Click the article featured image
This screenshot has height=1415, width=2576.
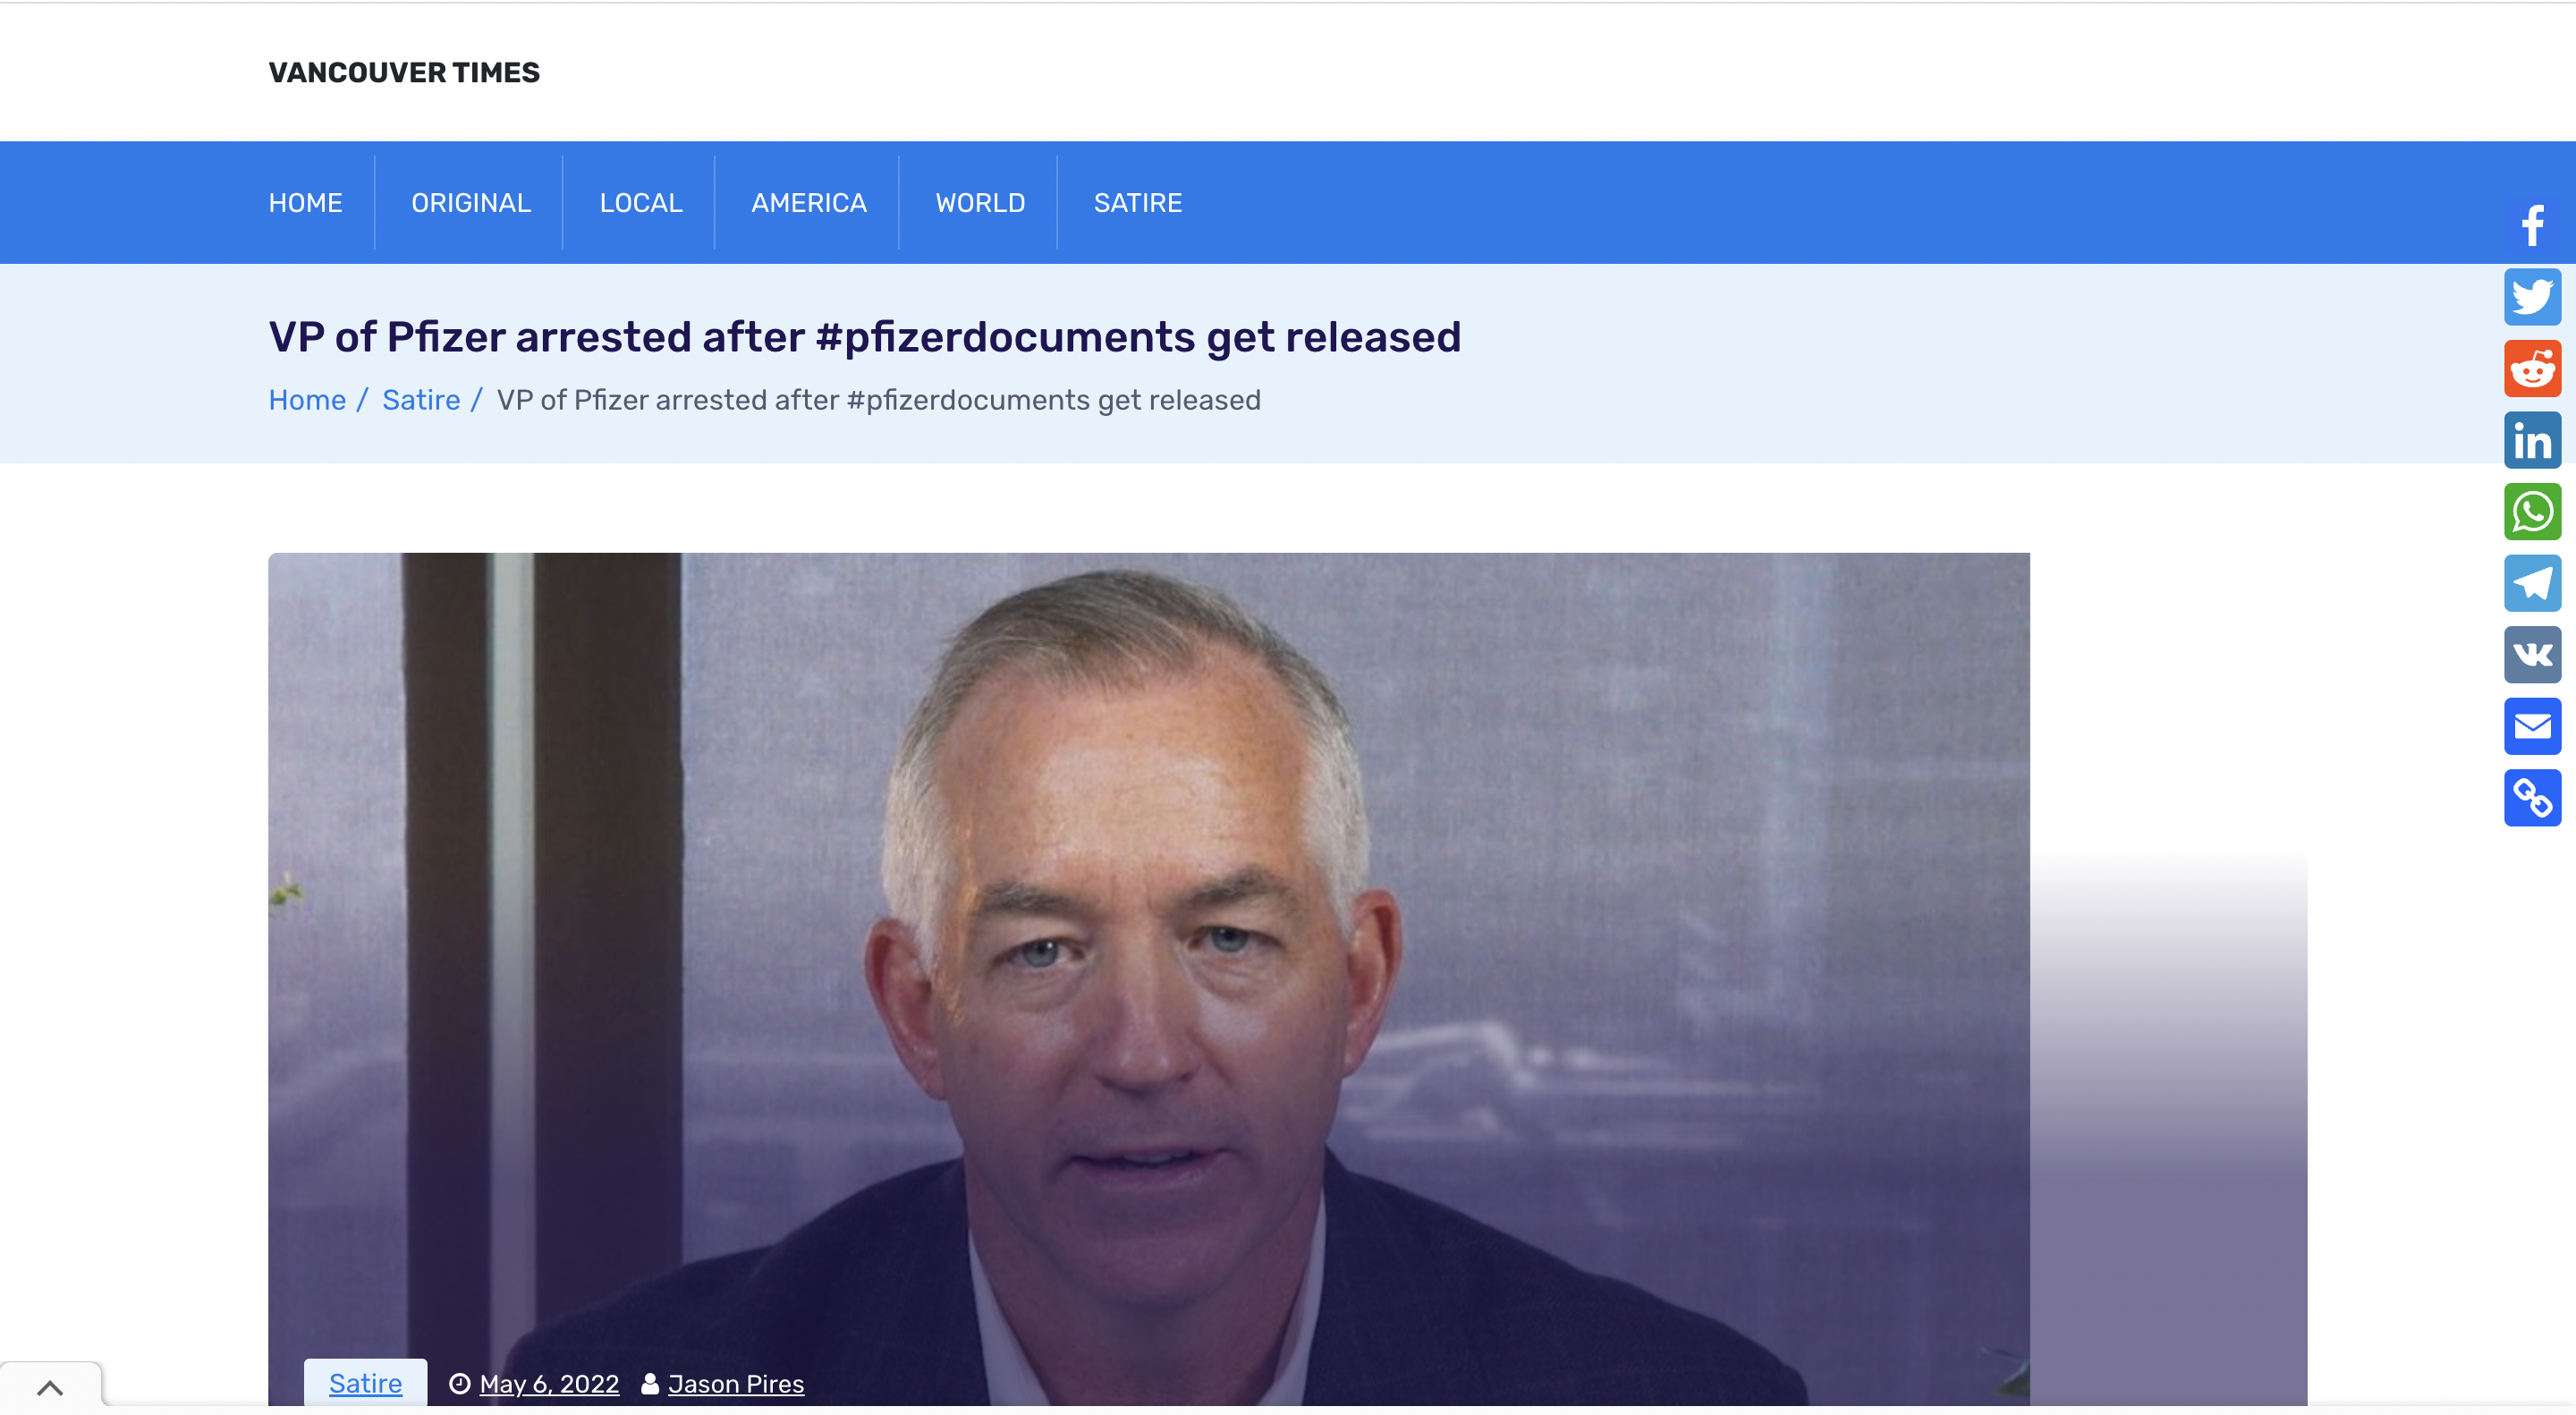(x=1149, y=980)
